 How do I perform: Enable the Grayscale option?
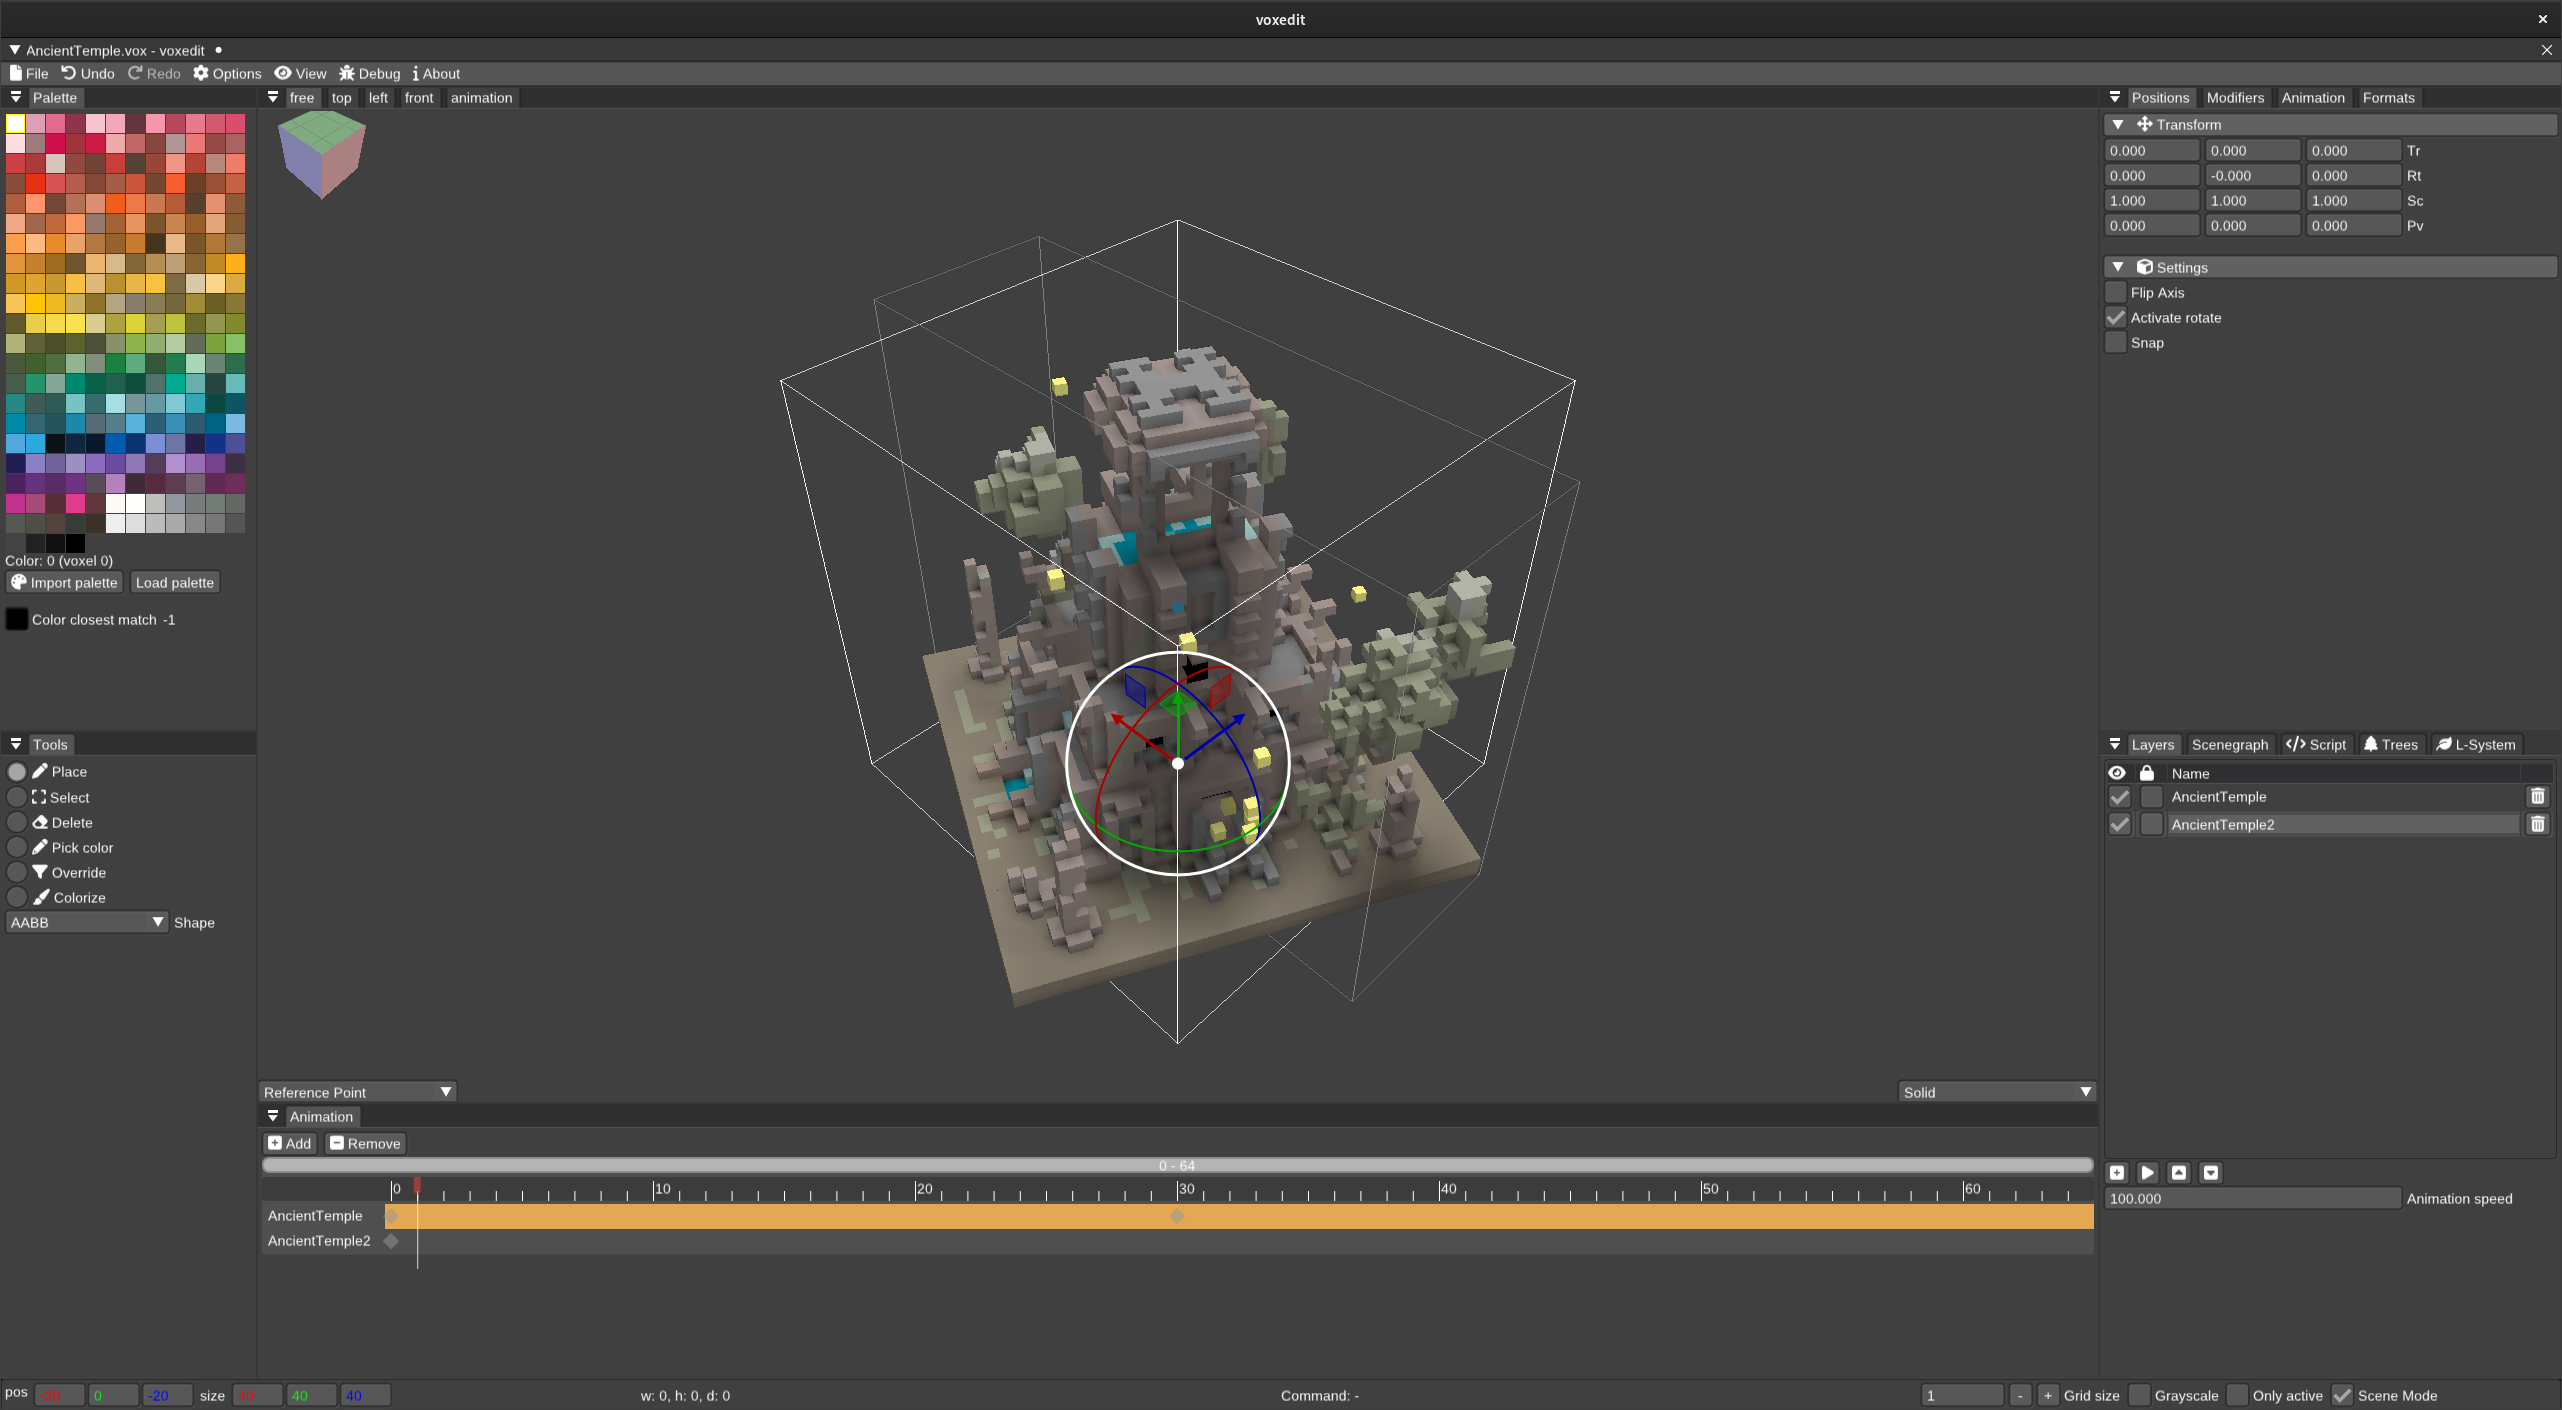tap(2139, 1395)
